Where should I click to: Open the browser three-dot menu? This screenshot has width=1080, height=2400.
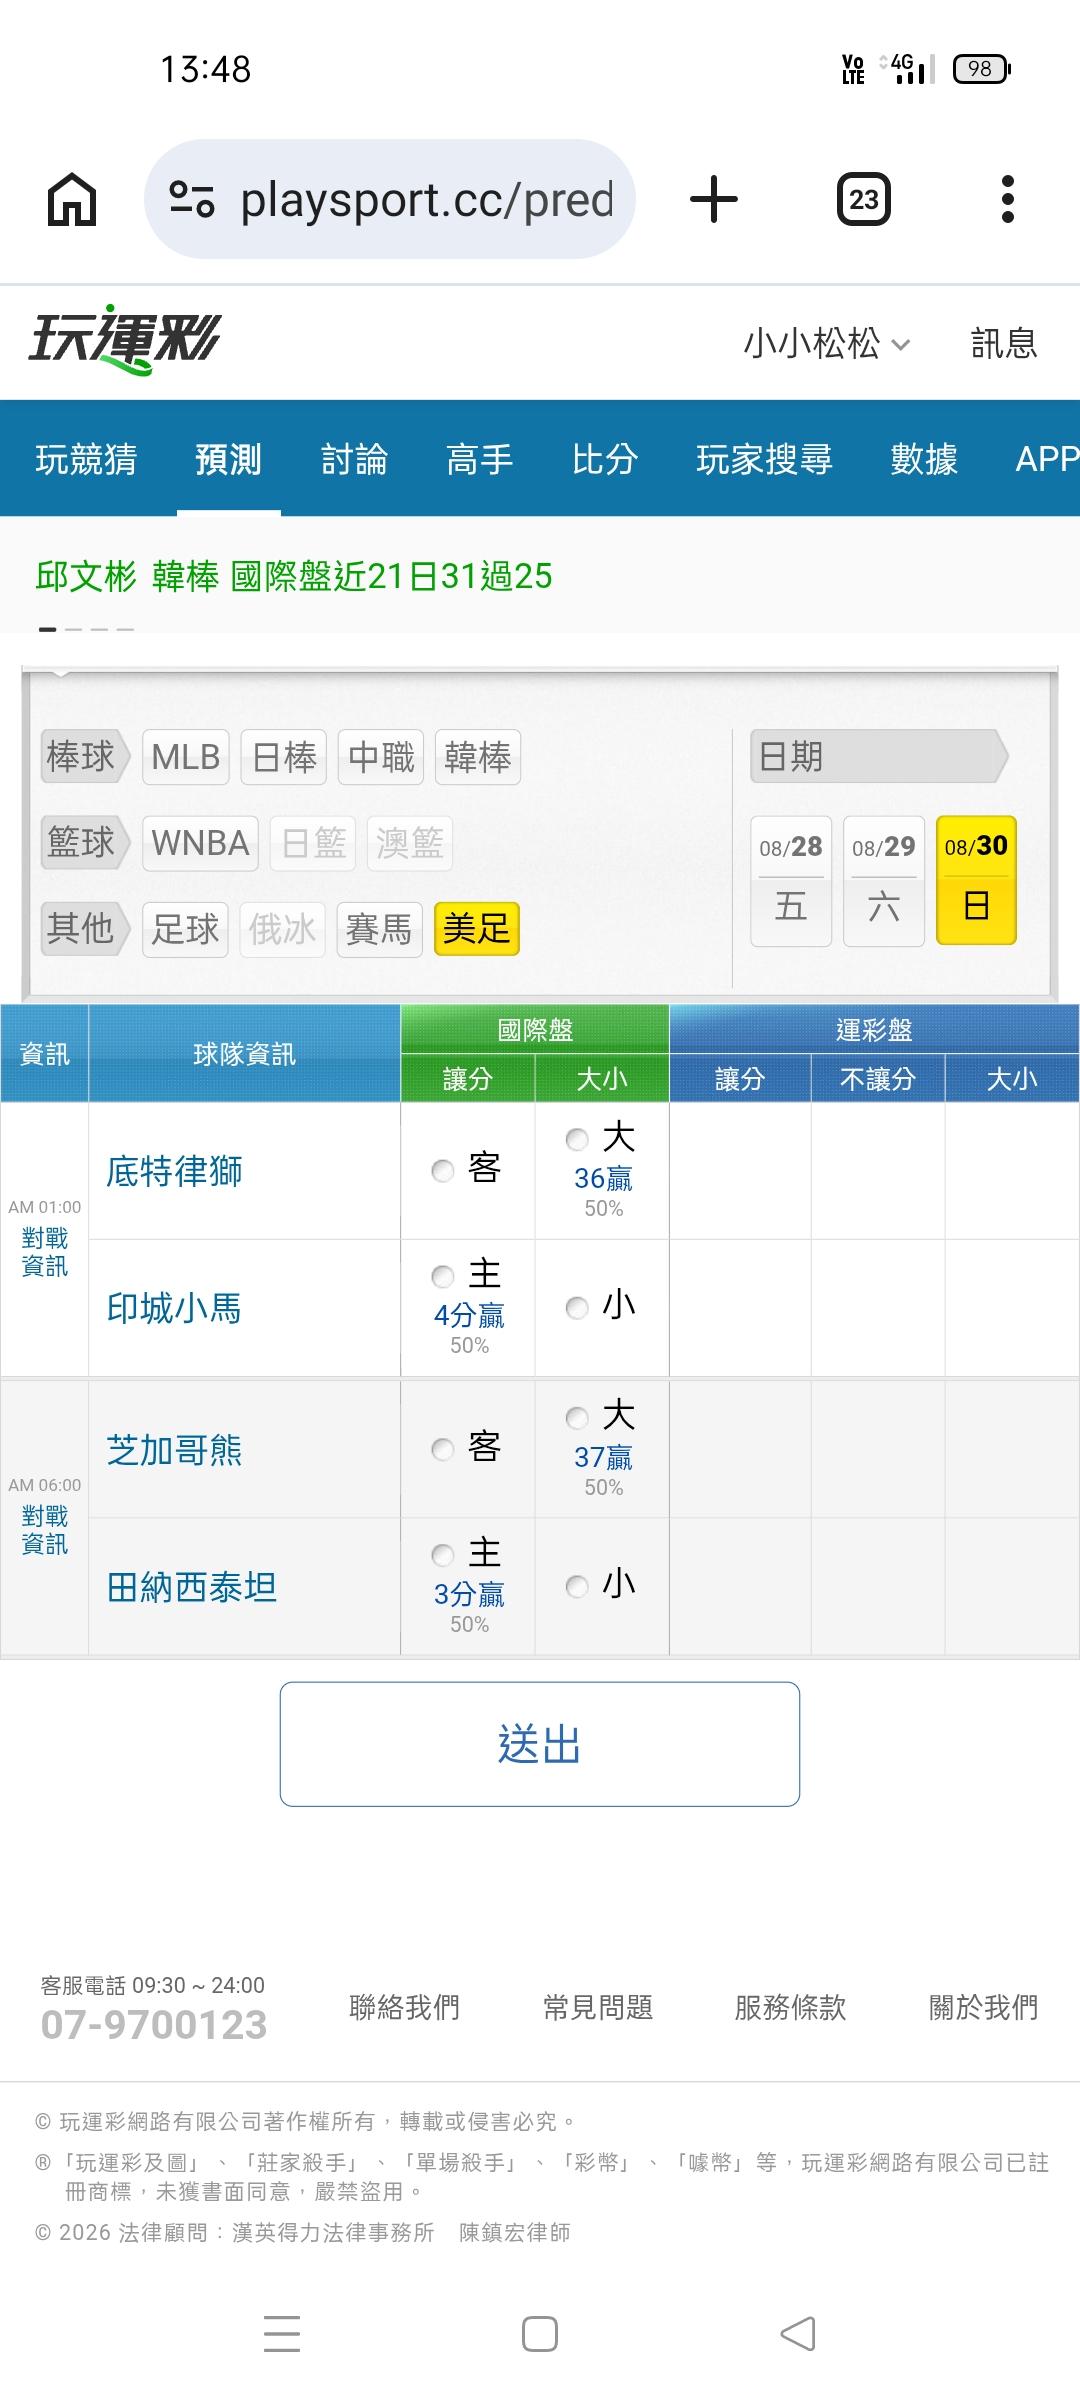pos(1007,199)
